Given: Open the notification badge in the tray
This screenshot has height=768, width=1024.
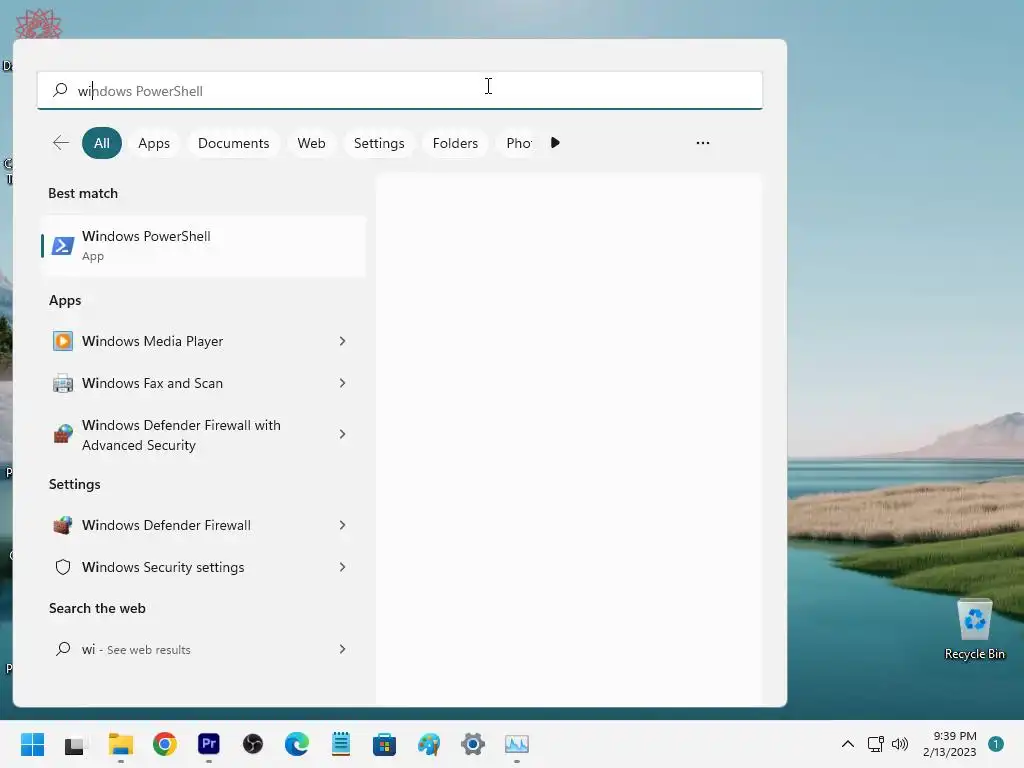Looking at the screenshot, I should click(x=996, y=744).
